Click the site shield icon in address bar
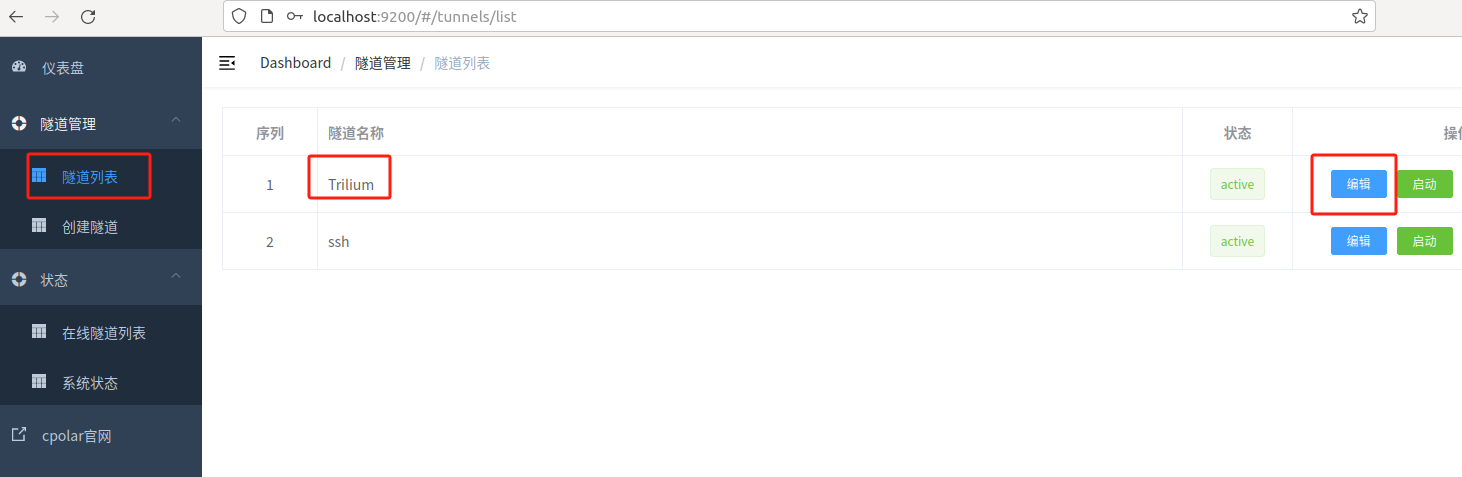 click(x=238, y=16)
